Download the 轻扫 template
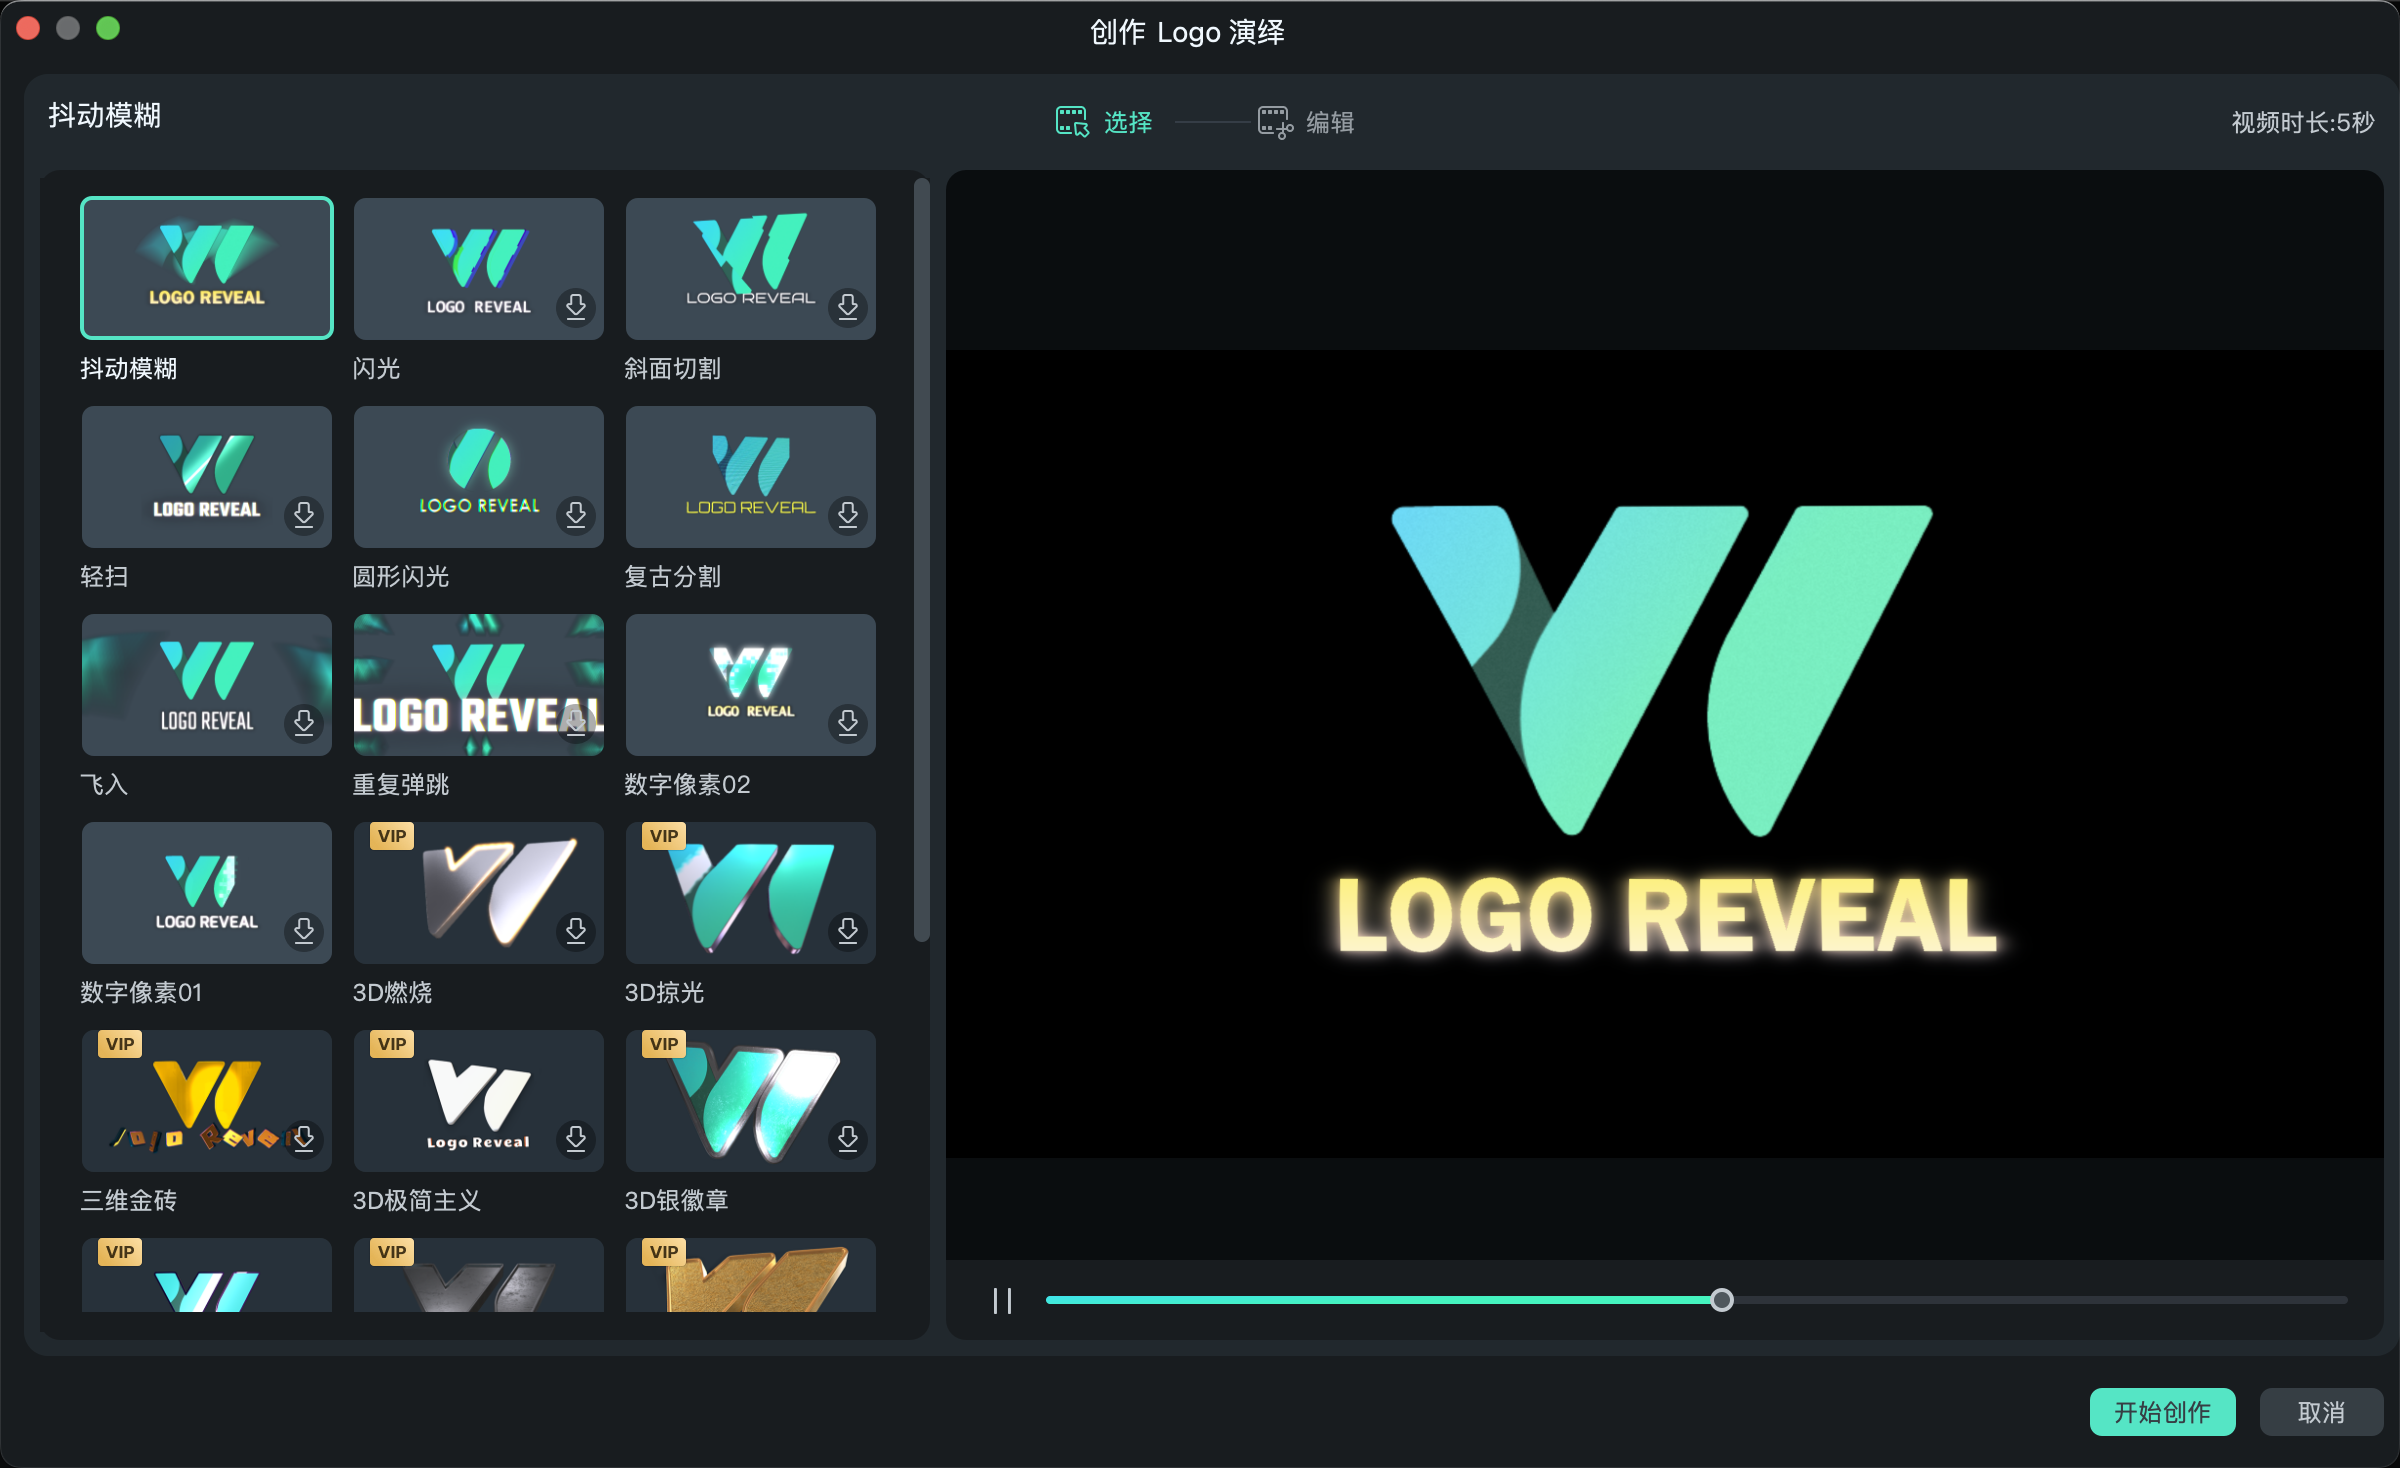 tap(304, 514)
